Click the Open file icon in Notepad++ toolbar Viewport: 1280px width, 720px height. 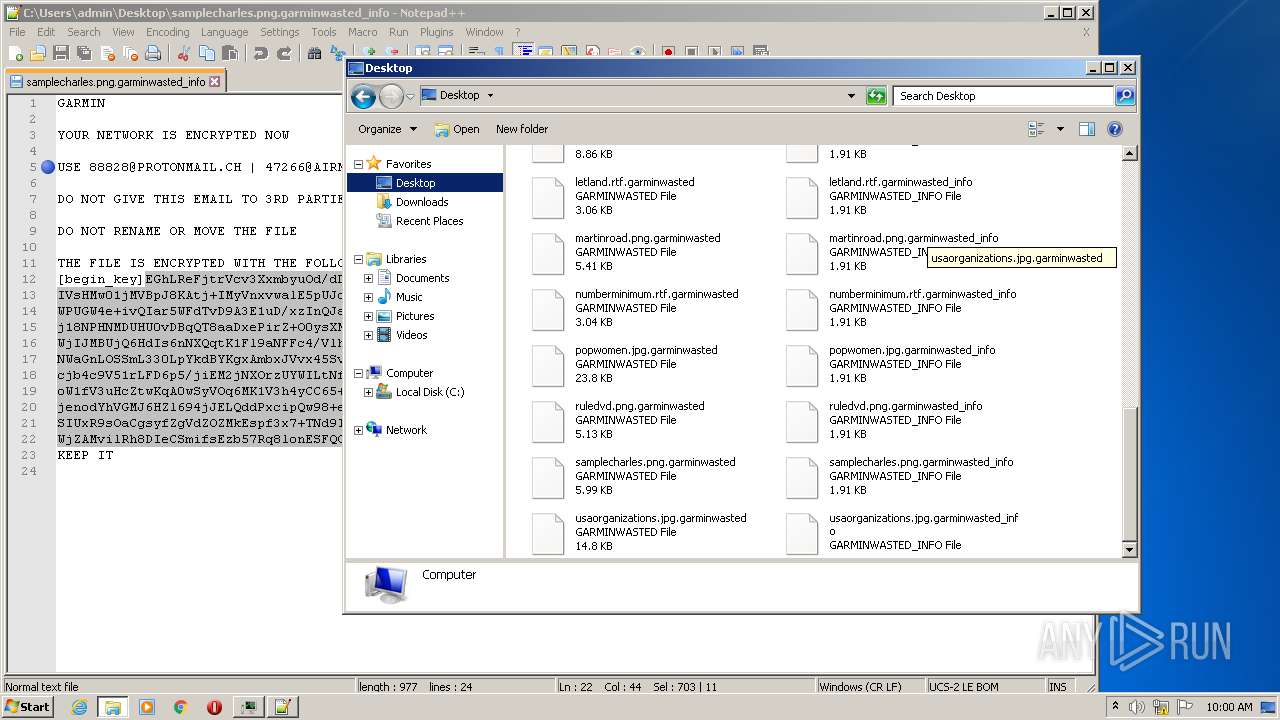[38, 53]
